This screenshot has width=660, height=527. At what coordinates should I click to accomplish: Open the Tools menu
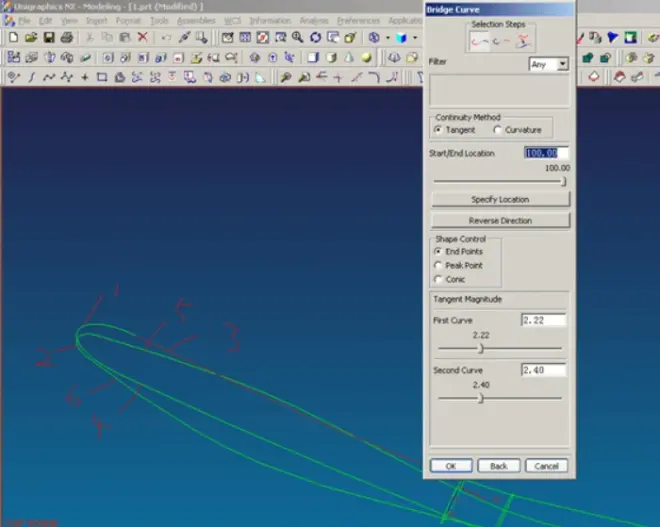pos(159,21)
